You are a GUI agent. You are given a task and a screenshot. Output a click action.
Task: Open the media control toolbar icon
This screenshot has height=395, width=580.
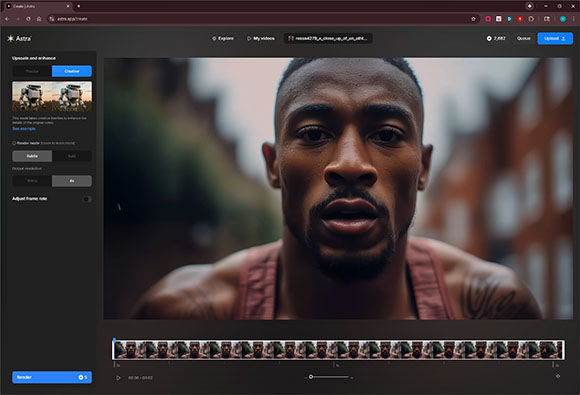[547, 19]
